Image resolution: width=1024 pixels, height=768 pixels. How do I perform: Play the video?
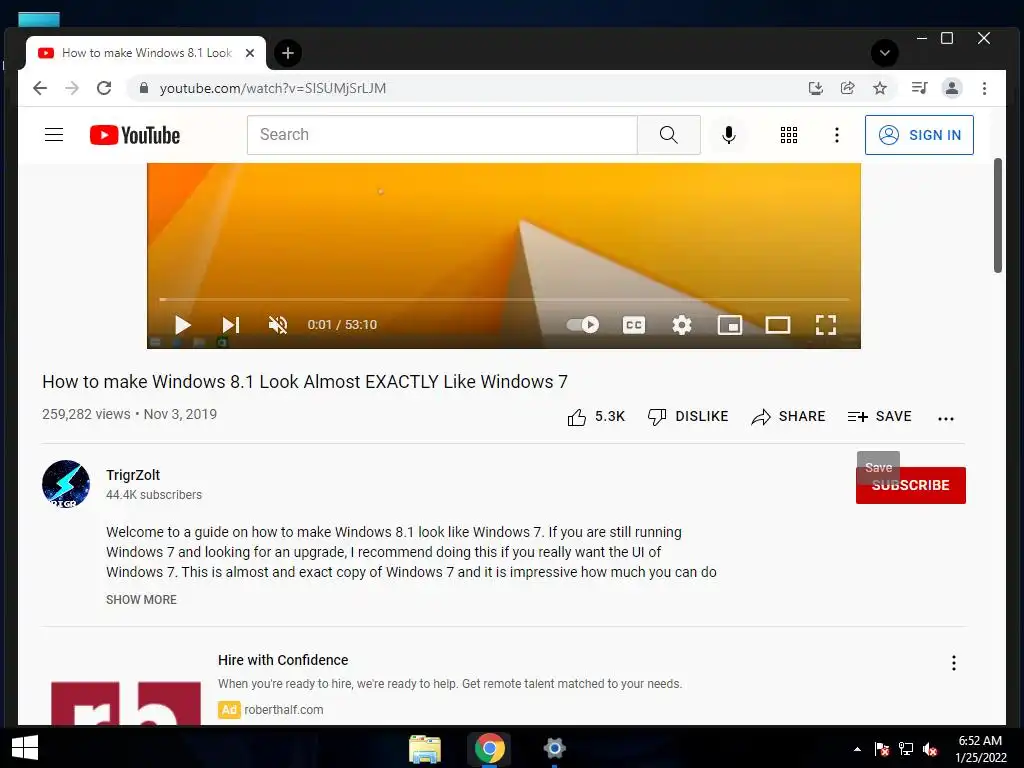(182, 325)
